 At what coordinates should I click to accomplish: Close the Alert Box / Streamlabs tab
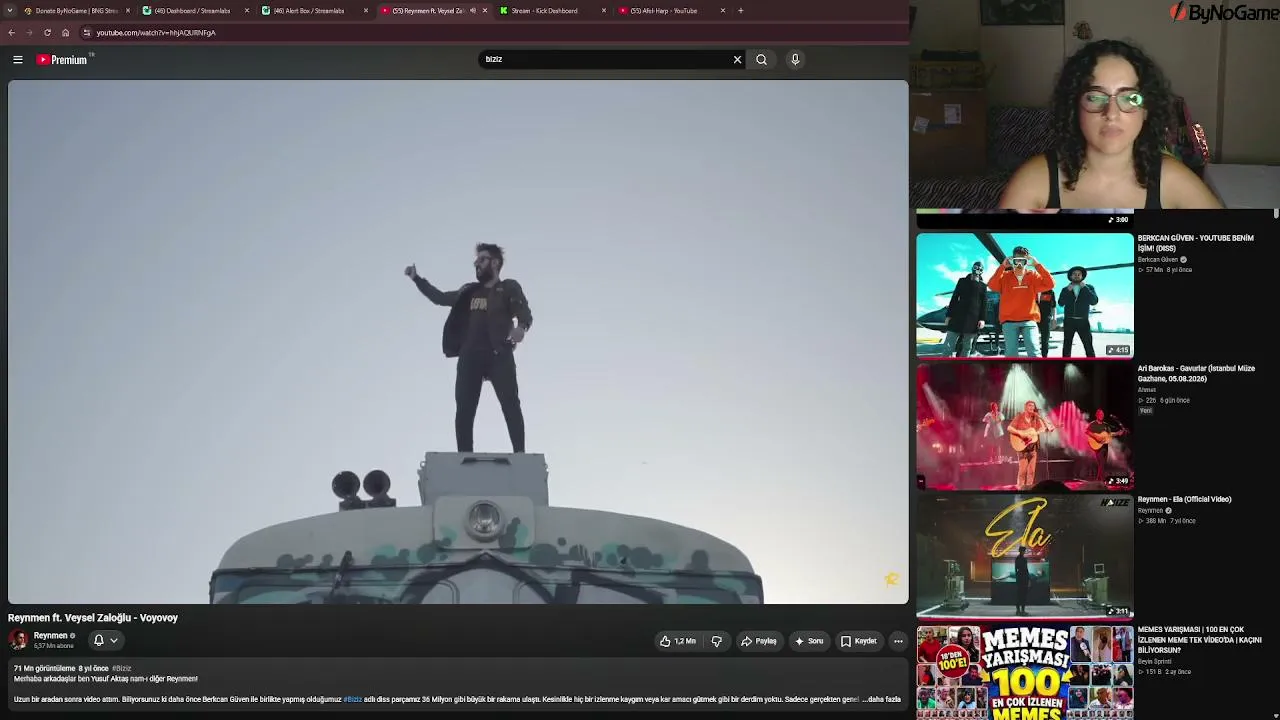[x=366, y=11]
